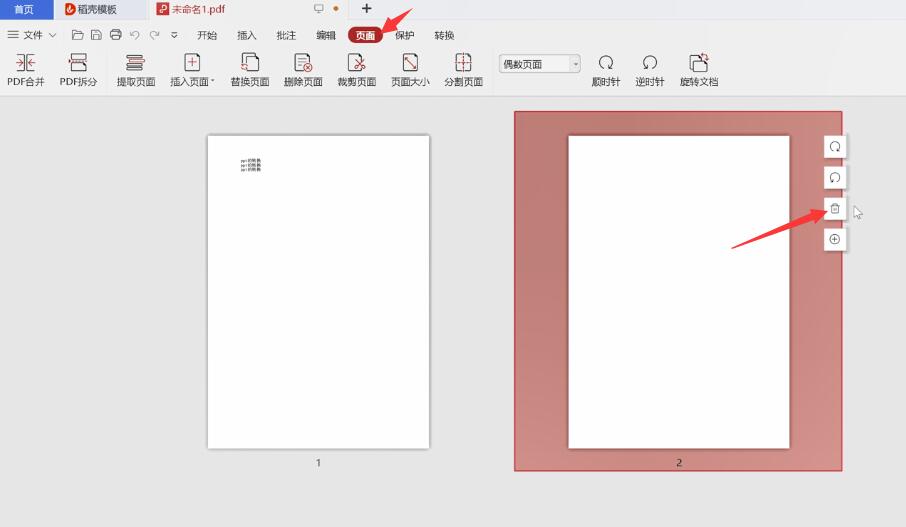The width and height of the screenshot is (906, 527).
Task: Expand the 文件 menu chevron
Action: click(53, 35)
